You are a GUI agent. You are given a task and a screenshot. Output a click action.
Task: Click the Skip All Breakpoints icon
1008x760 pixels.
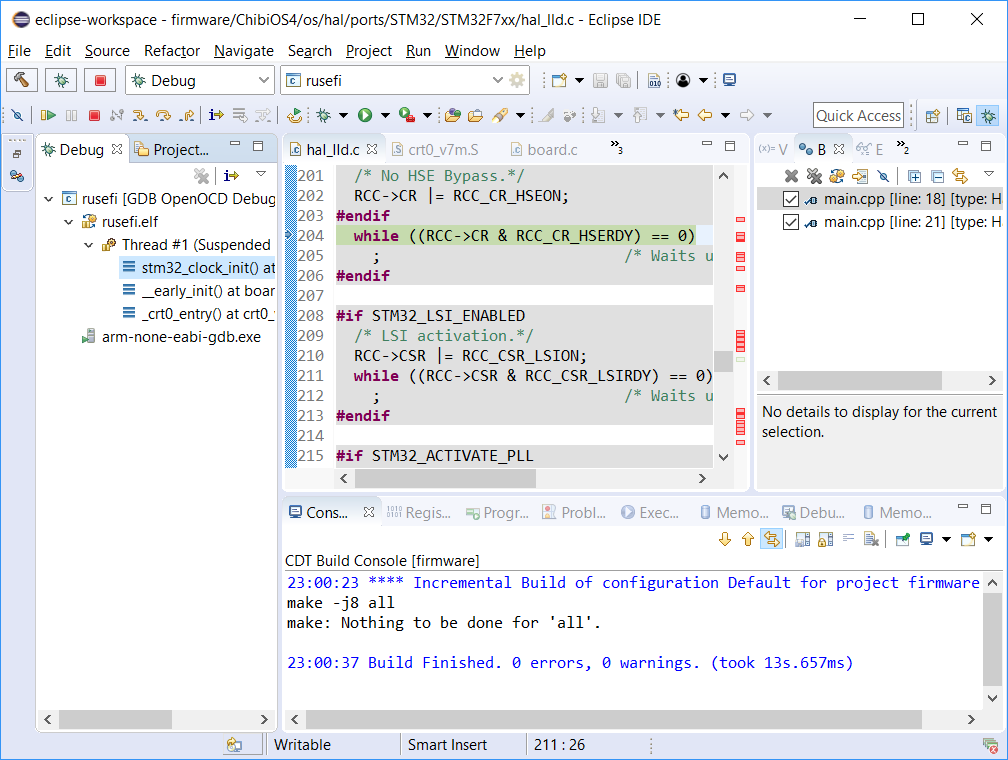click(16, 115)
